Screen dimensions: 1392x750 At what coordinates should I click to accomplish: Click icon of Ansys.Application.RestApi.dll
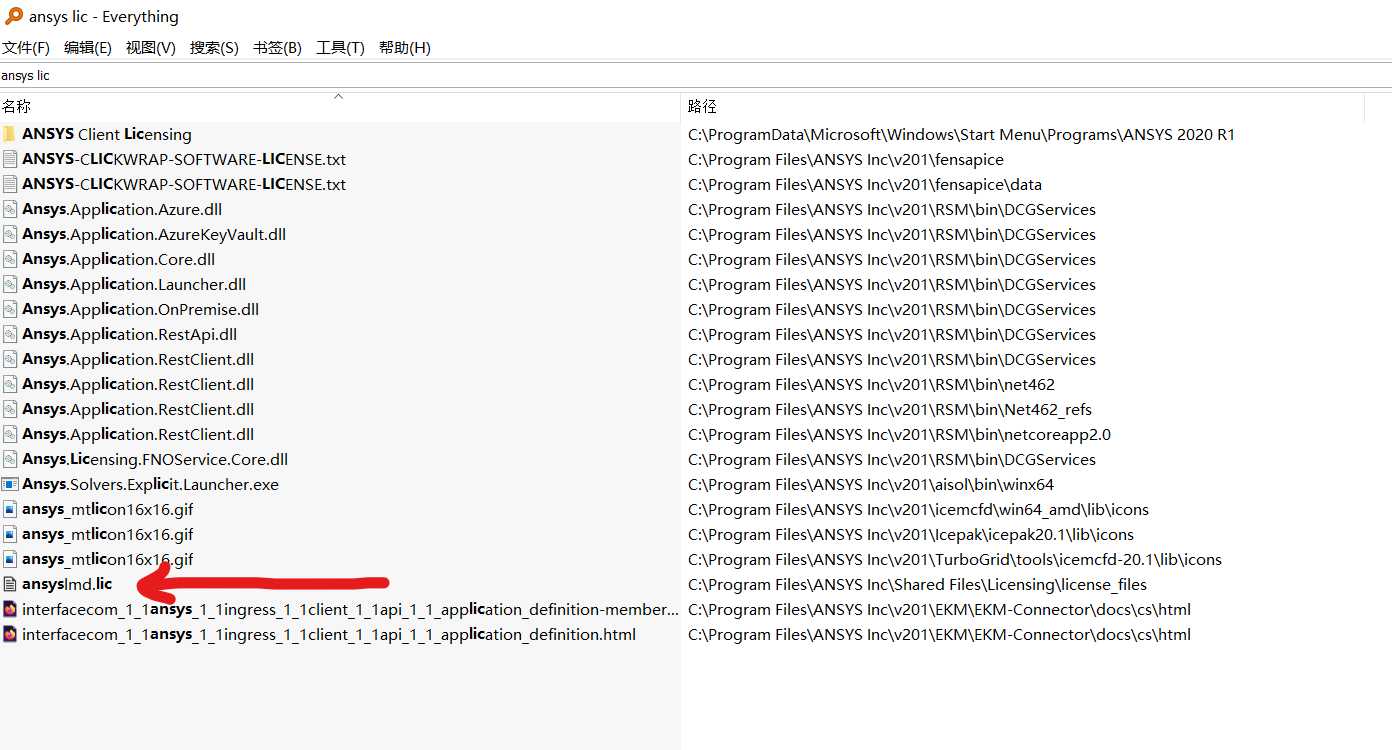click(10, 334)
